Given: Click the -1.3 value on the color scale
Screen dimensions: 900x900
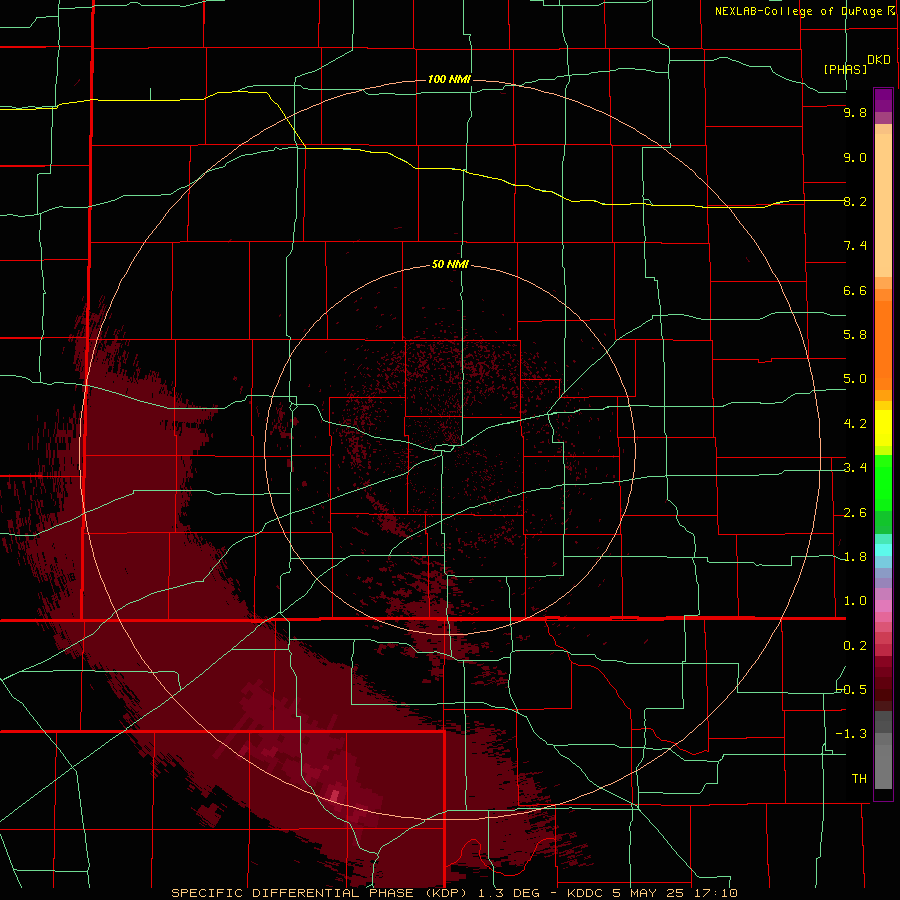Looking at the screenshot, I should click(852, 734).
